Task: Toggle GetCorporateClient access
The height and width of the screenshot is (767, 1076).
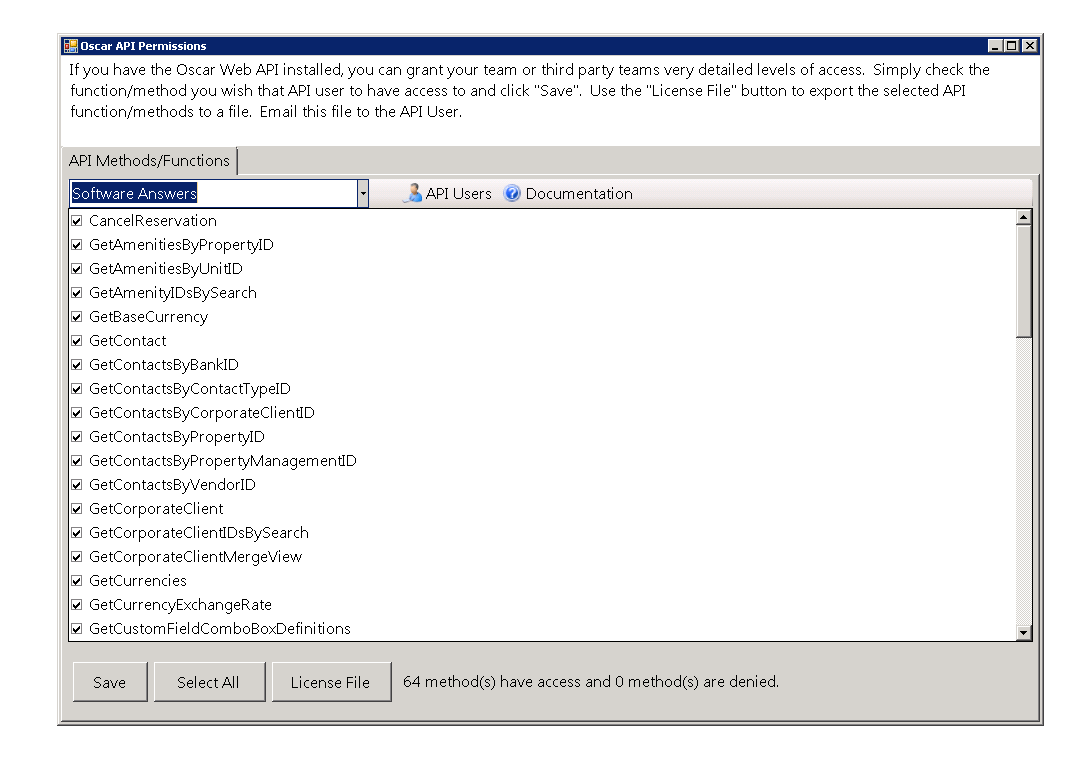Action: (x=77, y=508)
